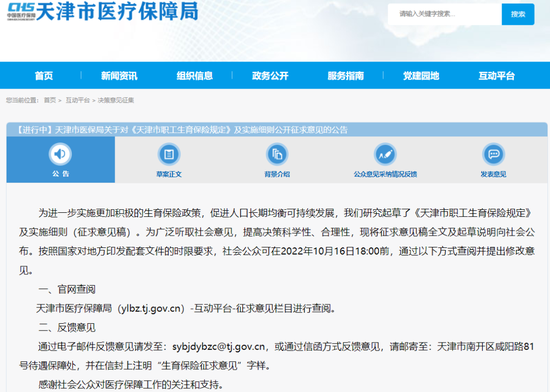This screenshot has width=550, height=392.
Task: Go to 决策意见征集 in the breadcrumb
Action: point(116,100)
